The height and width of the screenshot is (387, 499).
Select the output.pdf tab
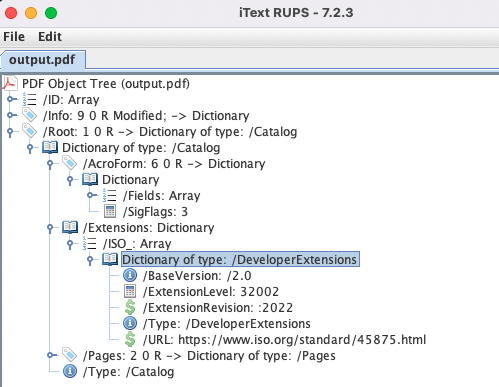[42, 60]
